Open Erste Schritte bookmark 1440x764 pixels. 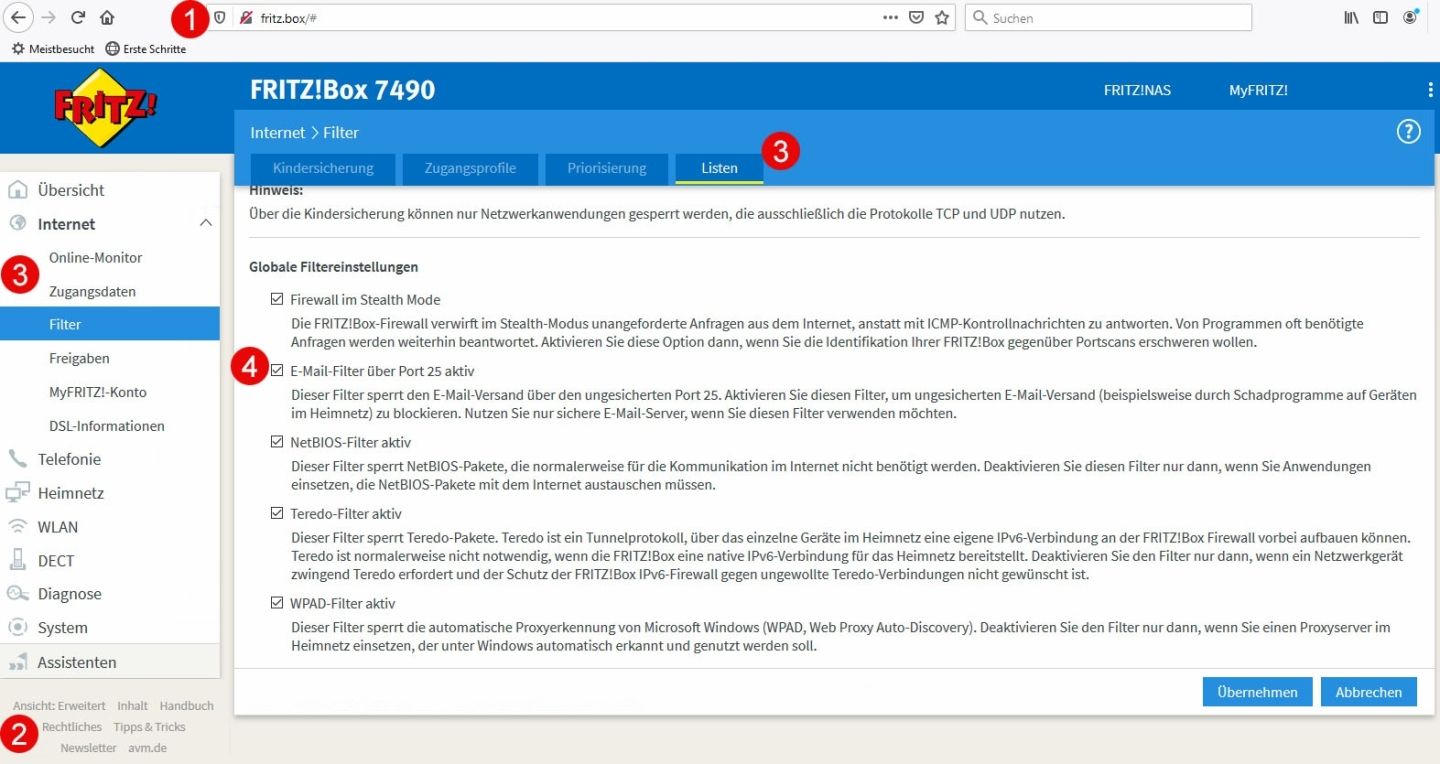[146, 49]
